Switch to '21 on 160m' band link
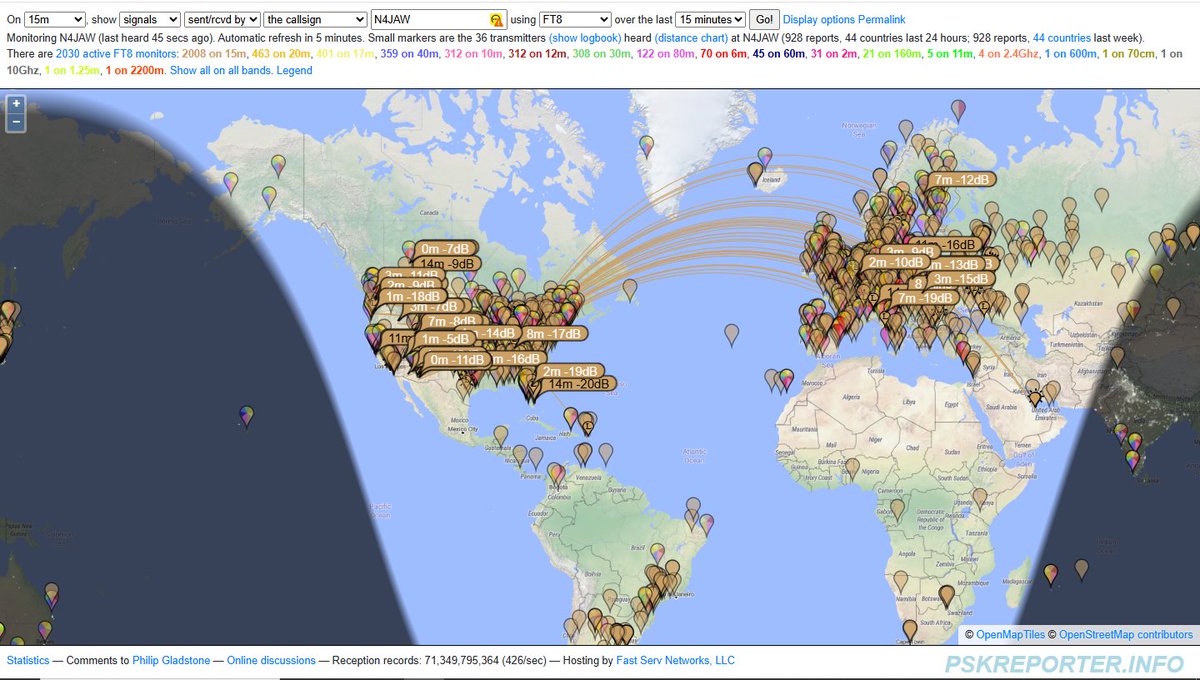This screenshot has width=1200, height=680. (892, 54)
